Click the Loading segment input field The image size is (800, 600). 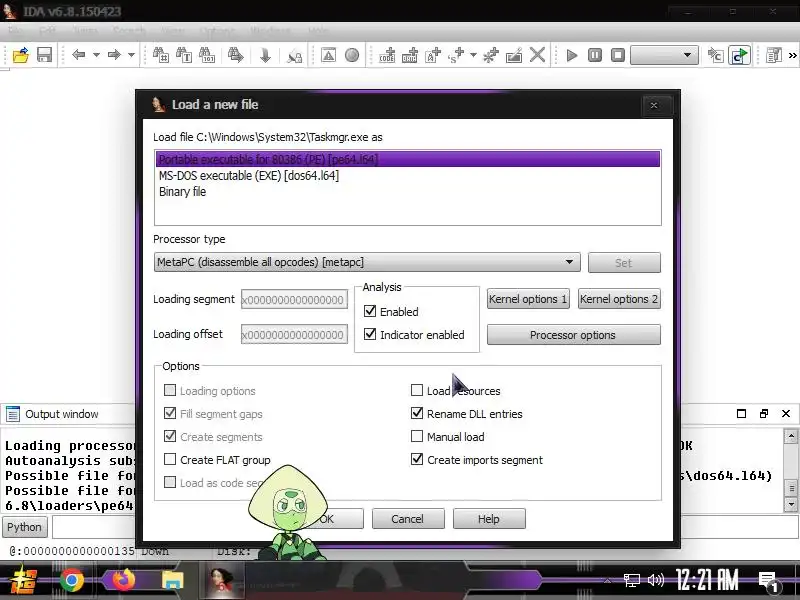pyautogui.click(x=294, y=299)
